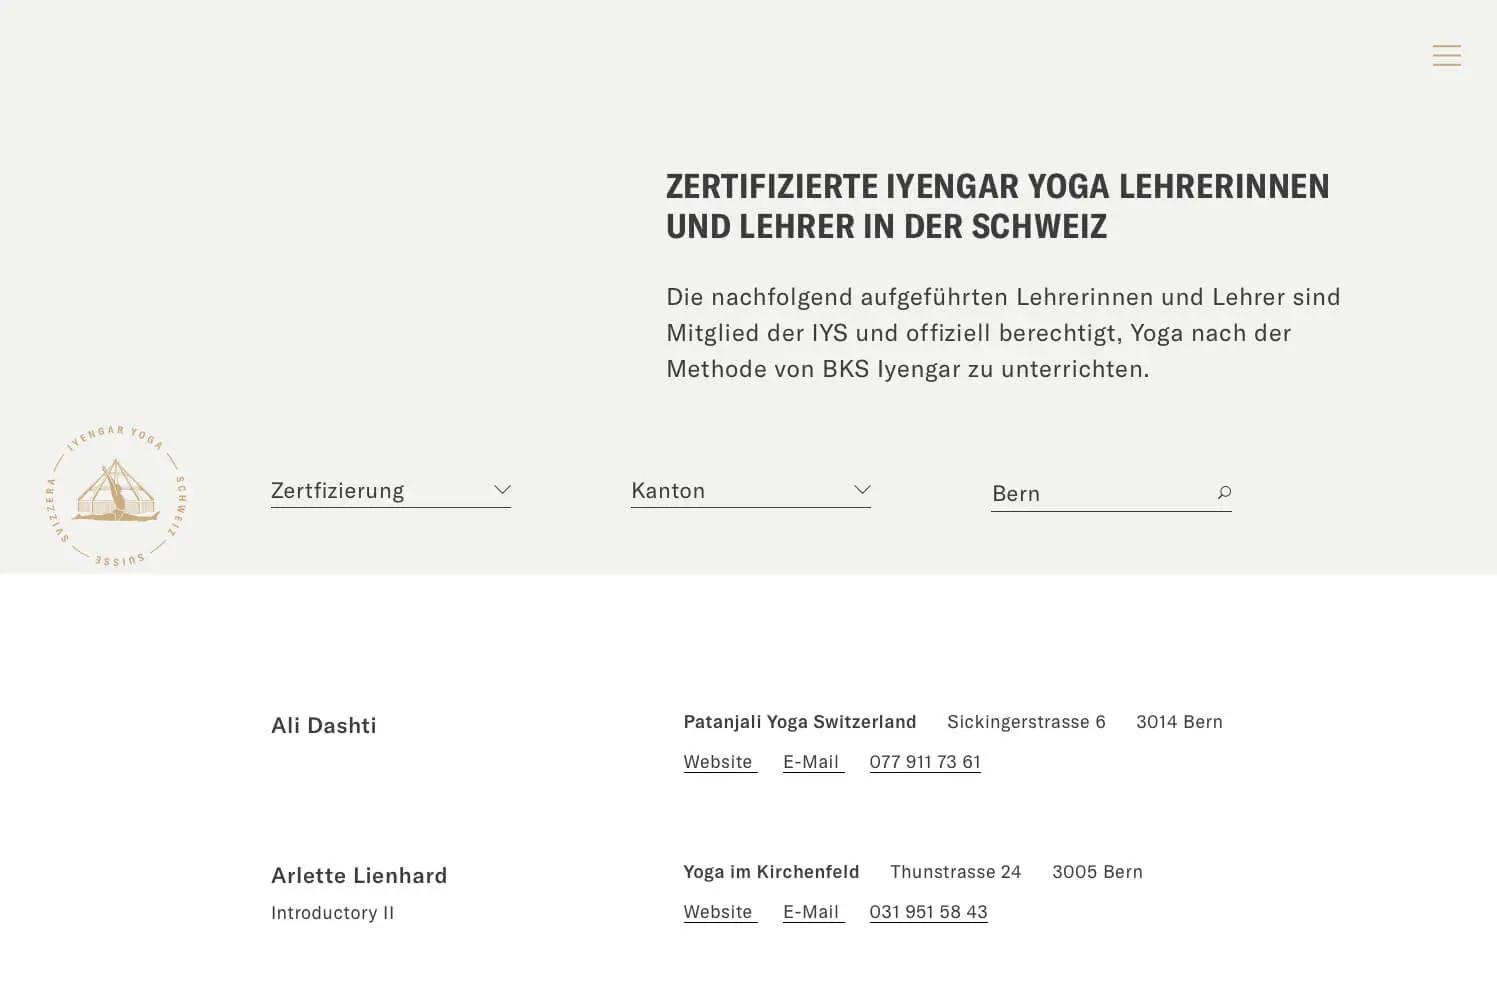Click the search magnifier icon

click(x=1223, y=493)
